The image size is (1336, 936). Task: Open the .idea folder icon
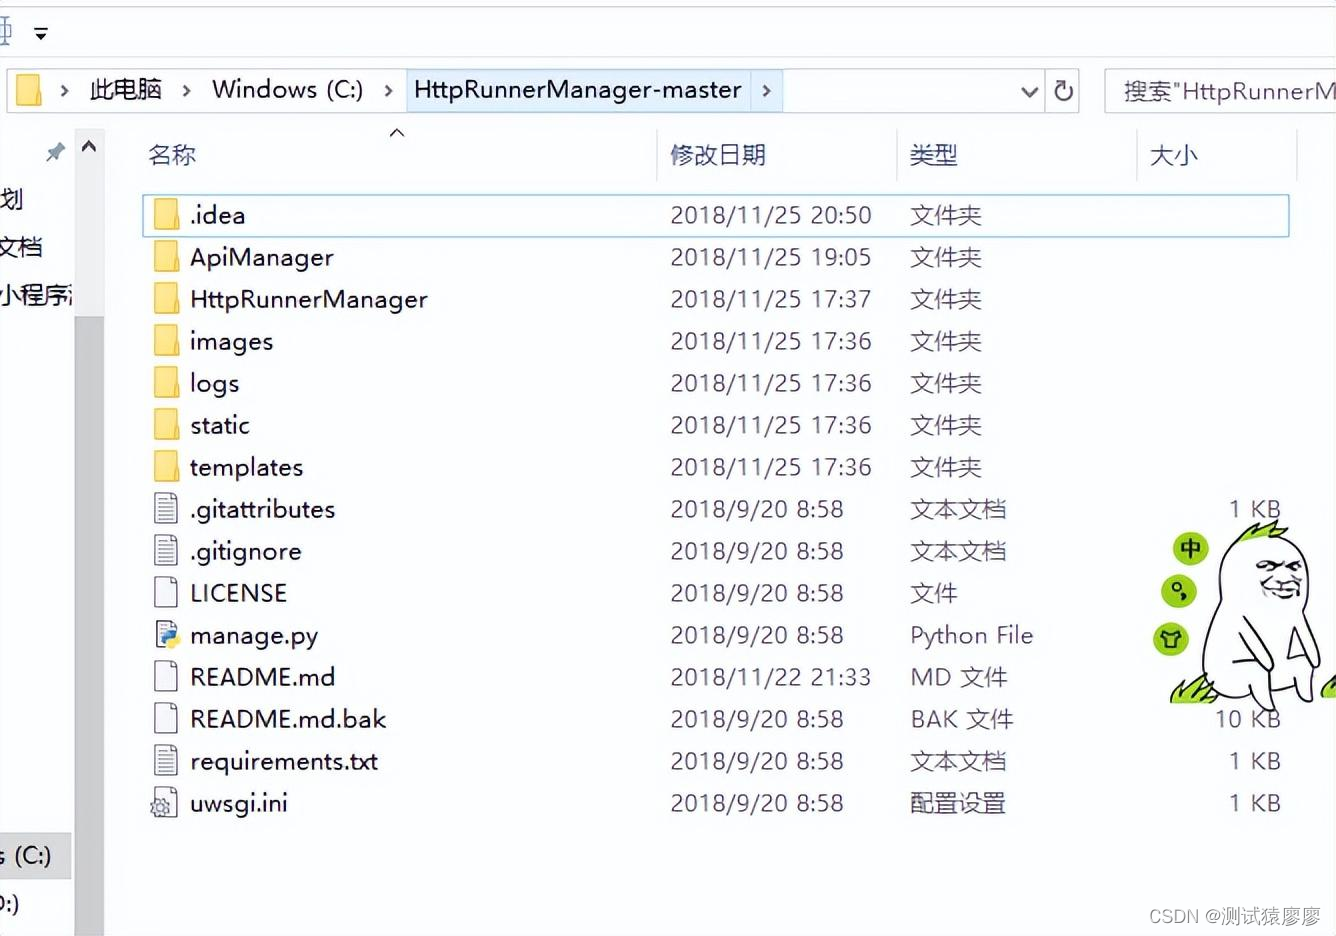166,214
